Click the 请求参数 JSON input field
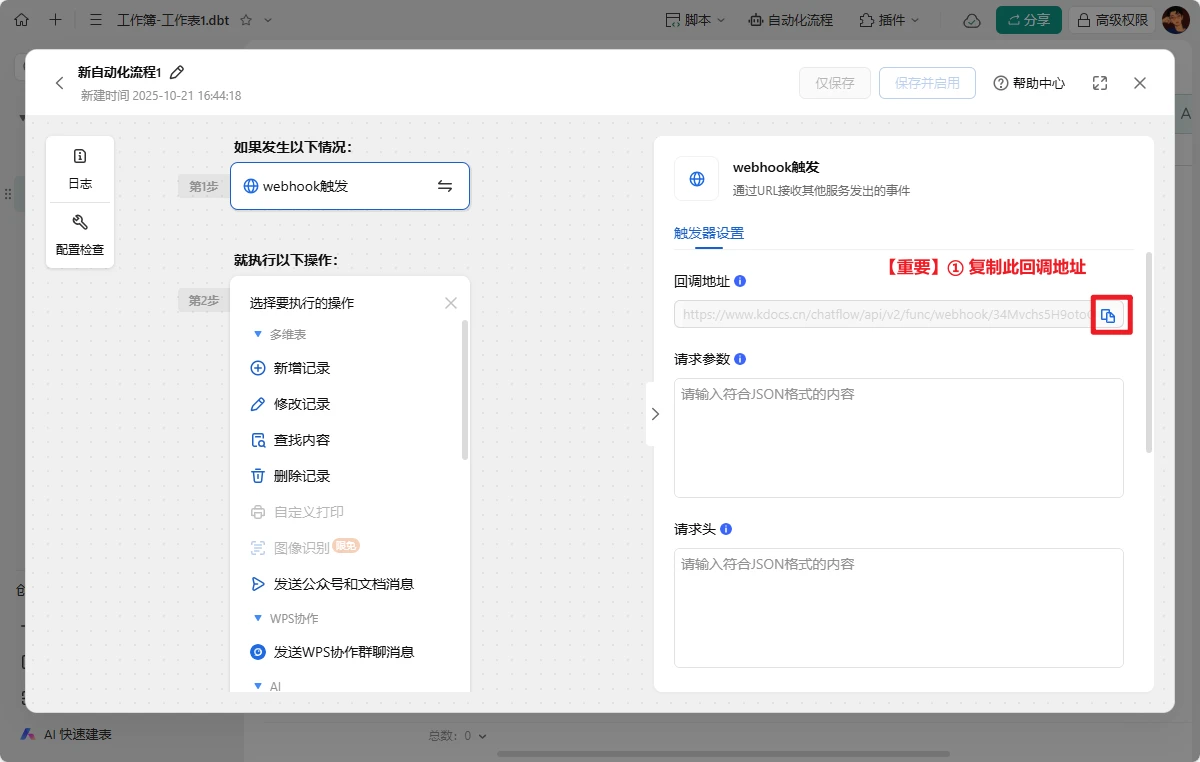 (898, 438)
